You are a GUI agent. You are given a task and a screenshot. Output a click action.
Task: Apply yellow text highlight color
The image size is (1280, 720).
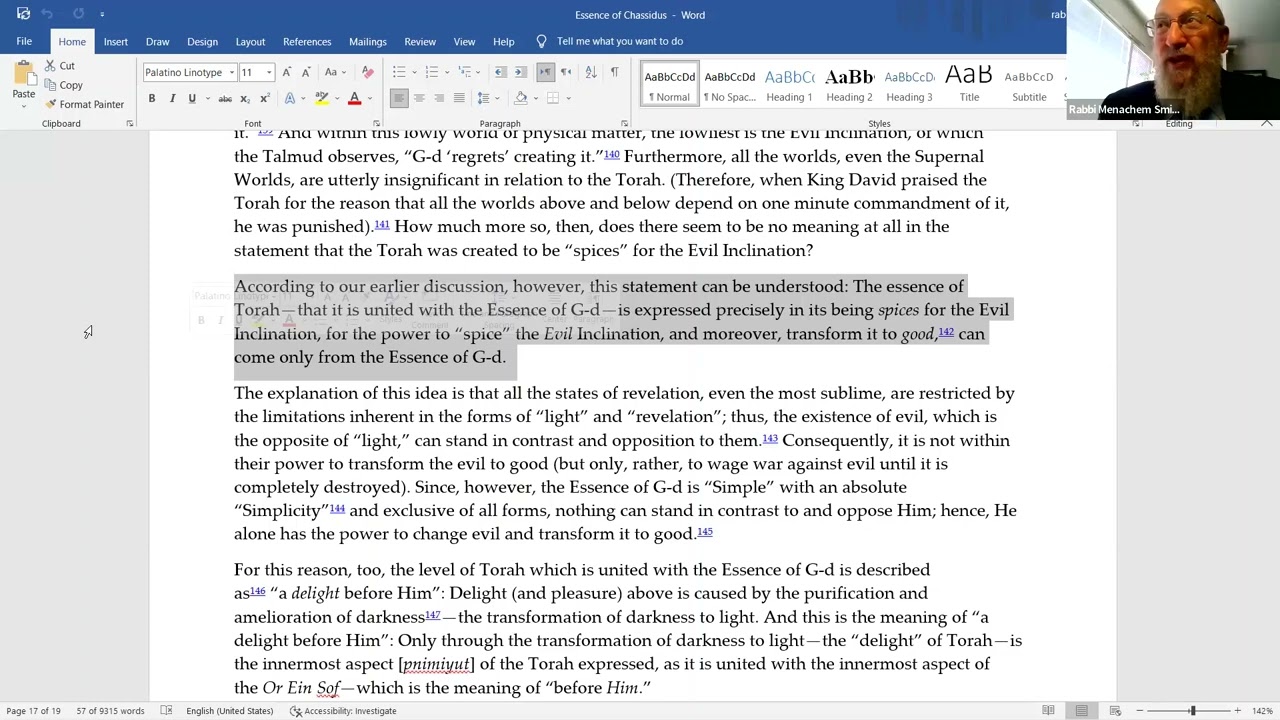(x=322, y=98)
